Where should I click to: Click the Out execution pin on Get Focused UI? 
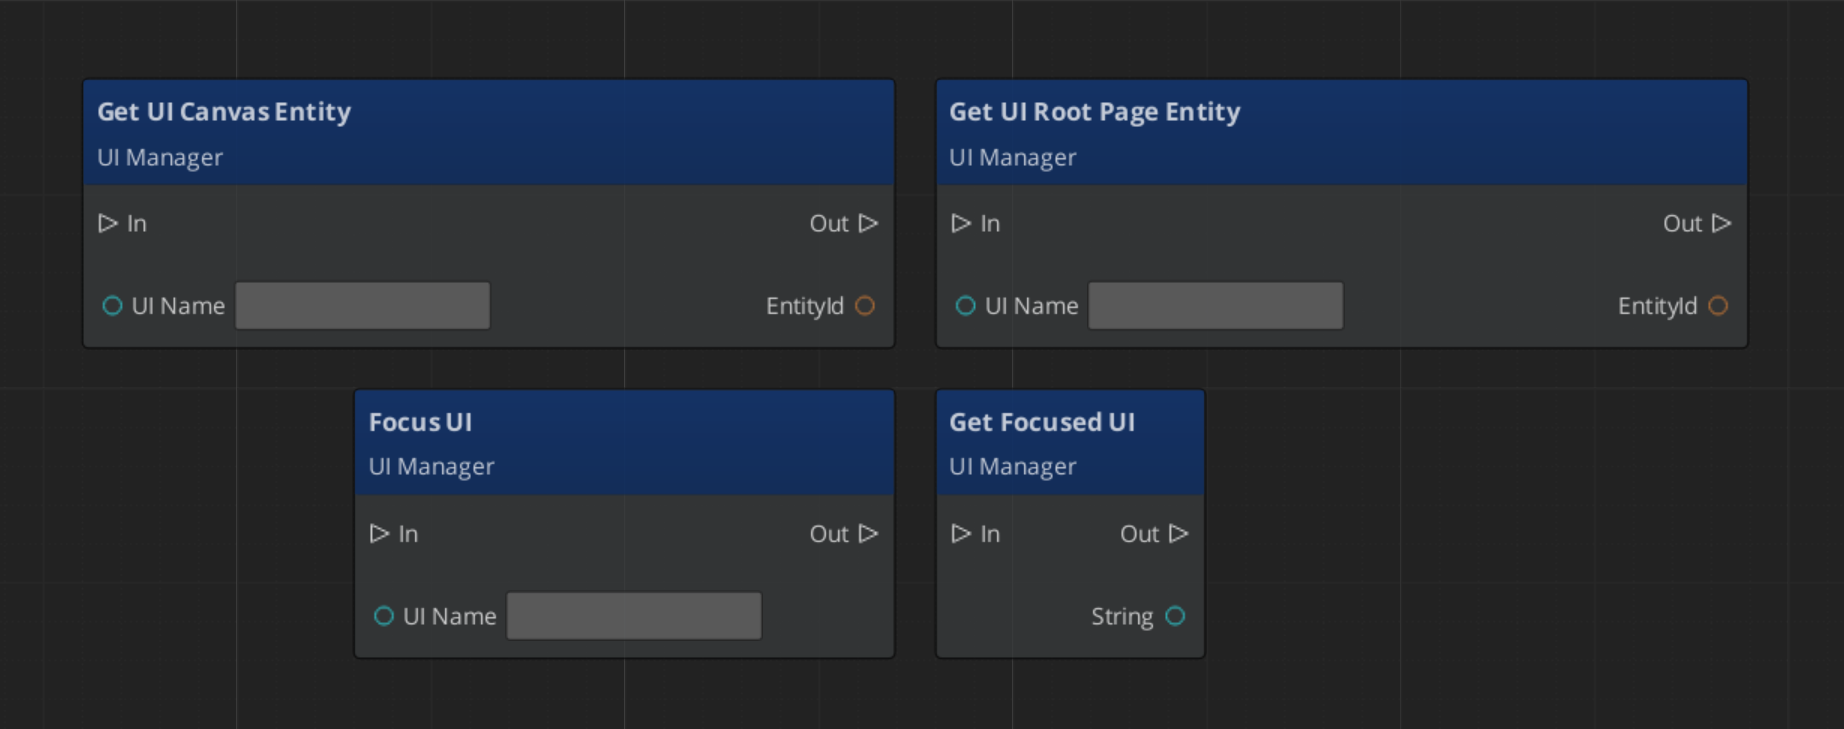tap(1179, 534)
